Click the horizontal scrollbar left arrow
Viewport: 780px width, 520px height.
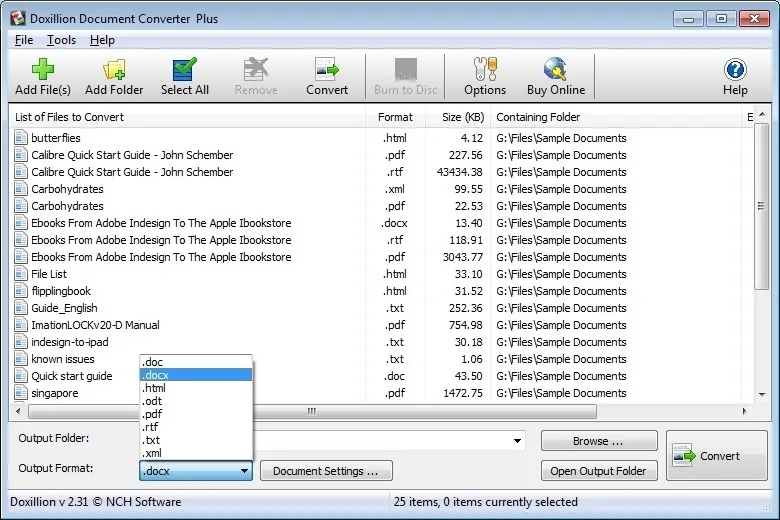point(18,411)
